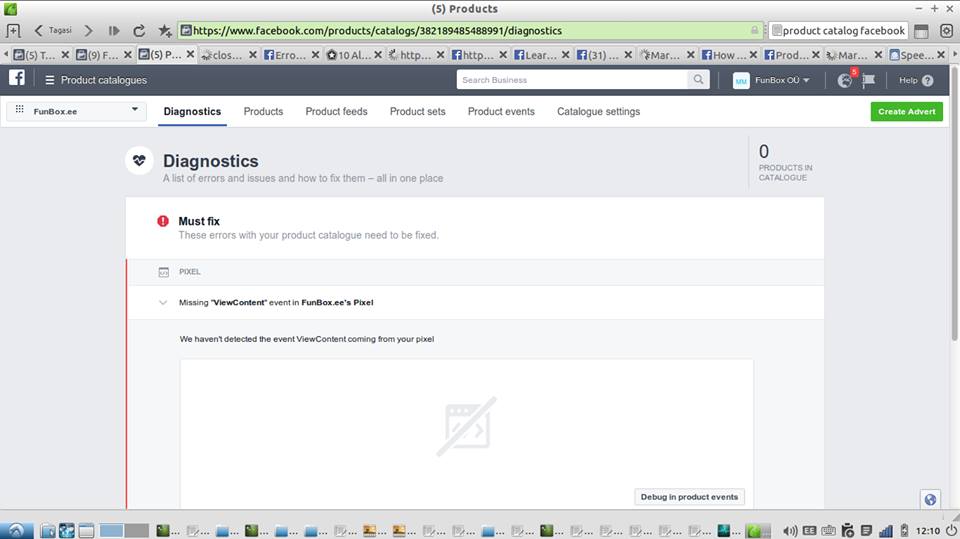
Task: Open the notifications globe icon
Action: [844, 80]
